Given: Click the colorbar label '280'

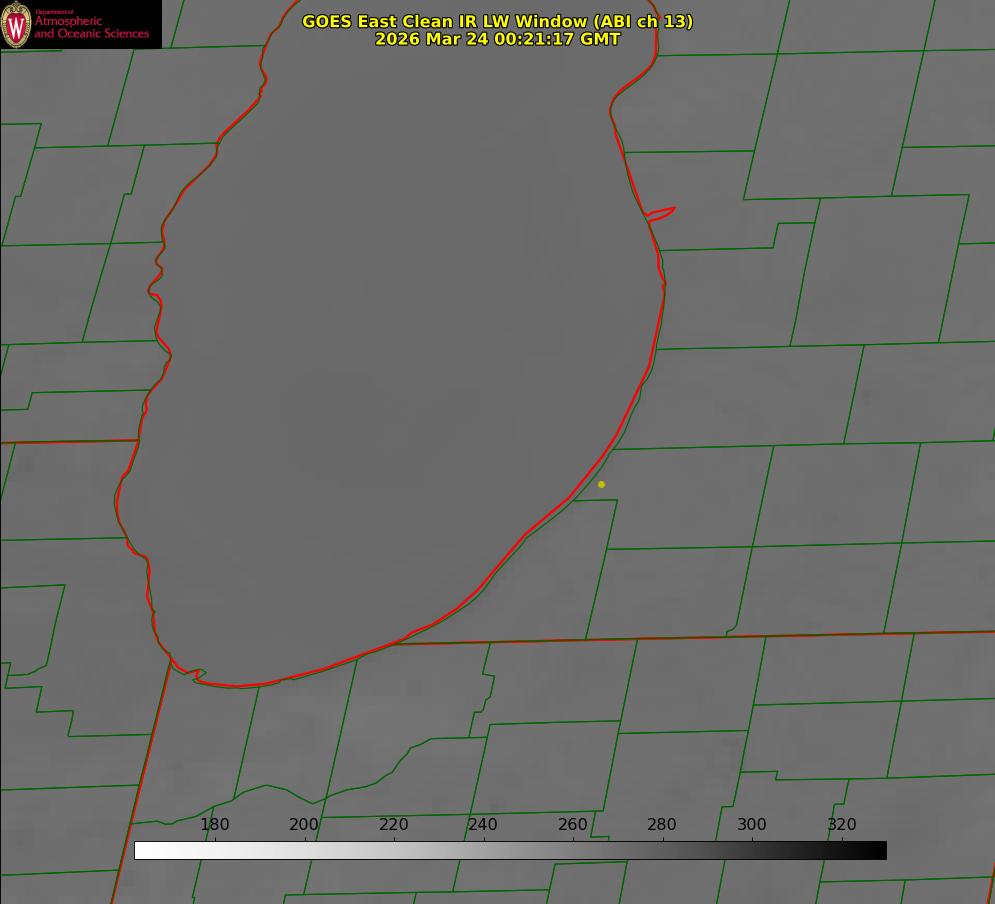Looking at the screenshot, I should tap(662, 824).
